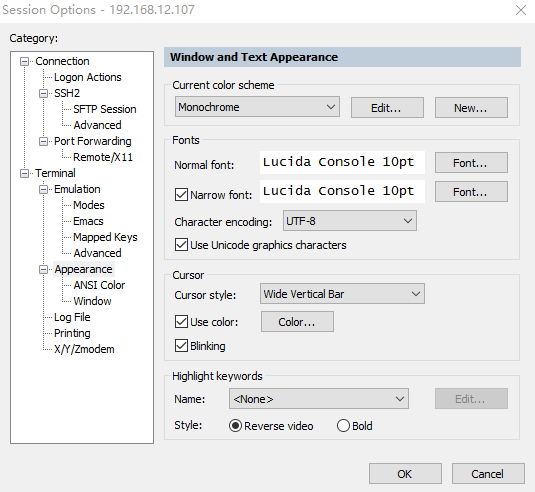The image size is (535, 492).
Task: Select the Terminal category label
Action: 55,173
